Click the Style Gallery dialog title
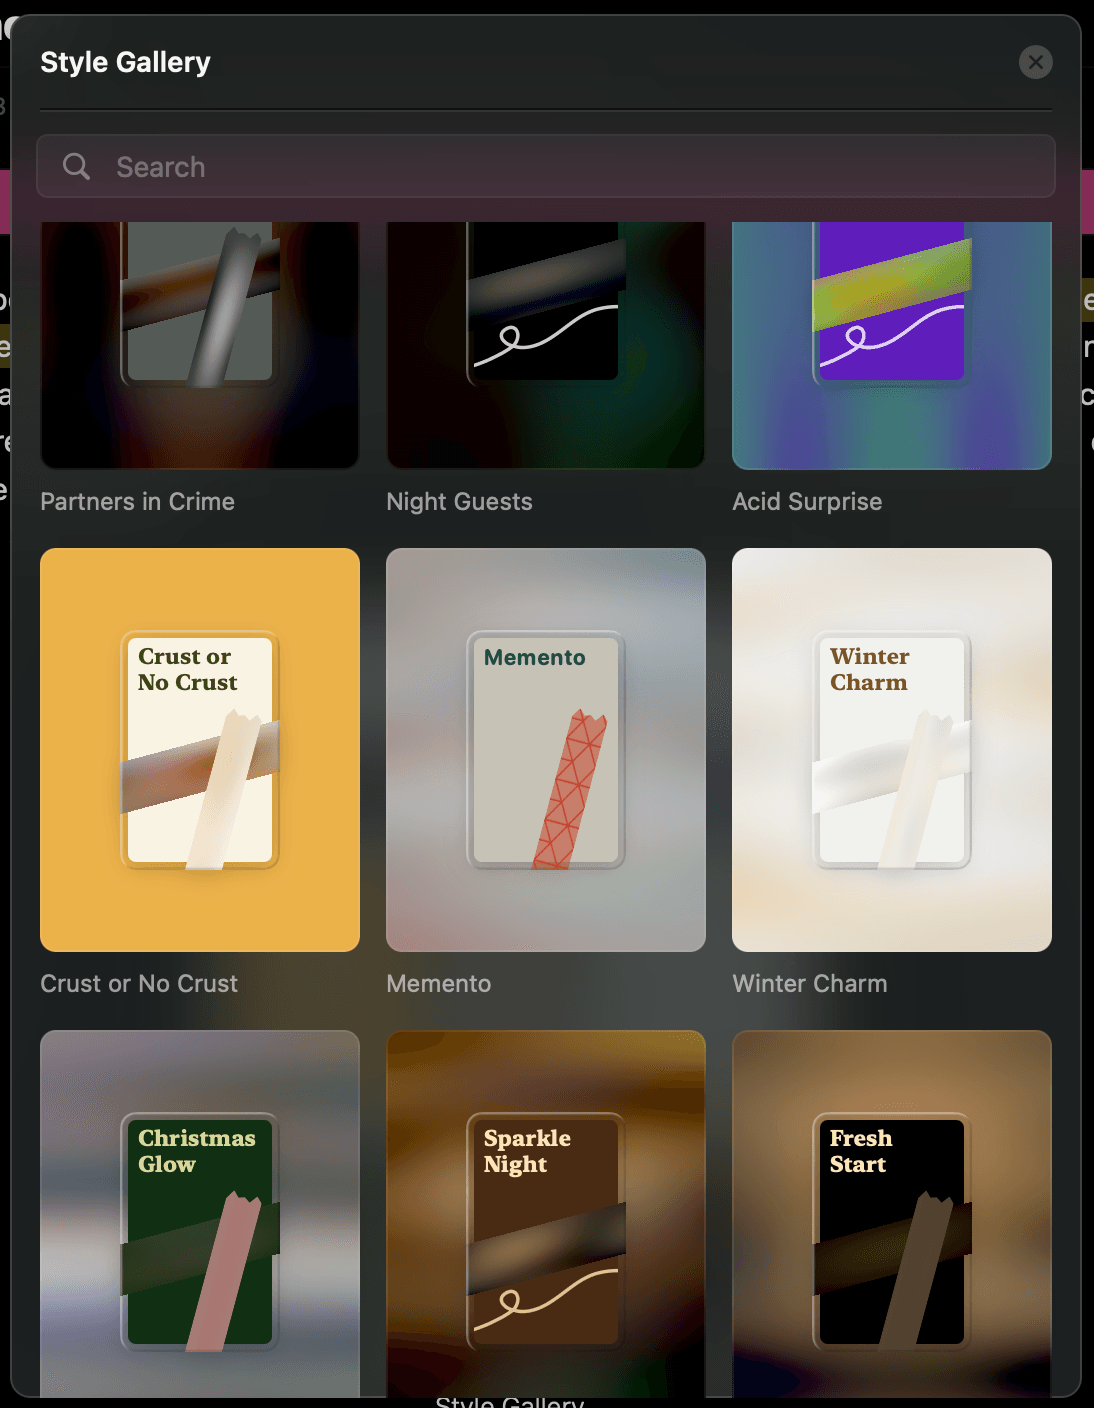The image size is (1094, 1408). [x=124, y=62]
